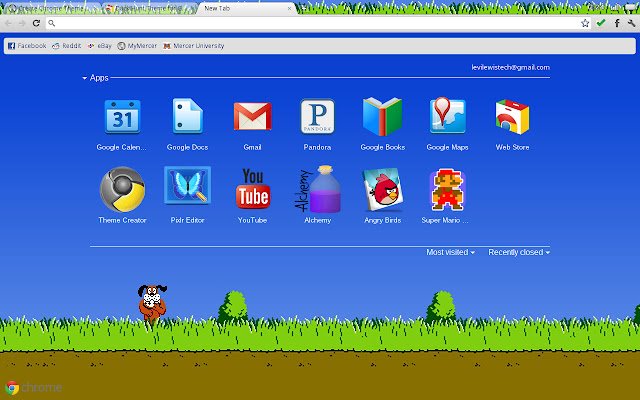This screenshot has width=640, height=400.
Task: Switch to the second browser tab
Action: [149, 8]
